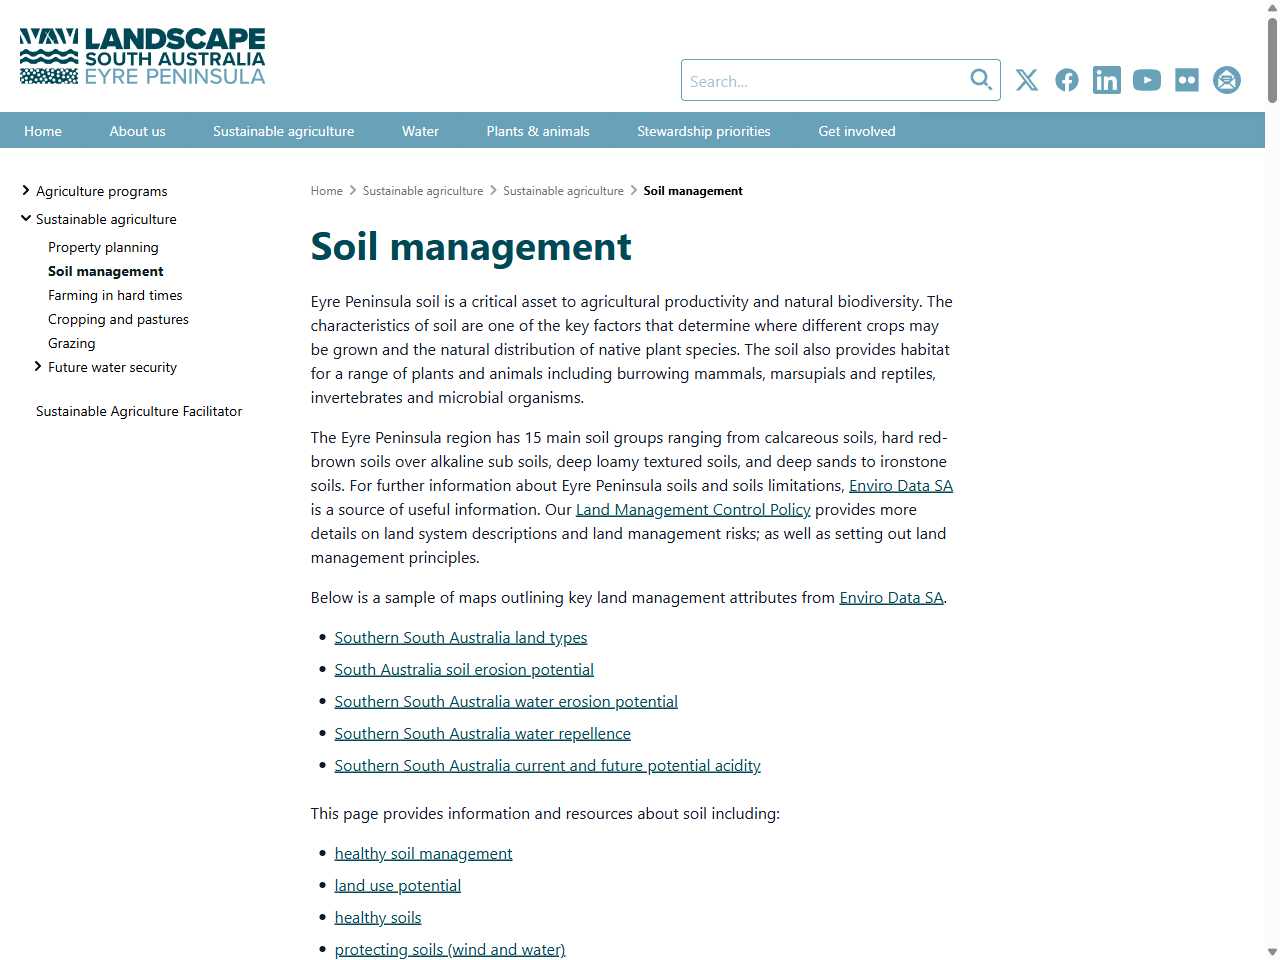Open the X (Twitter) social icon

pos(1026,80)
